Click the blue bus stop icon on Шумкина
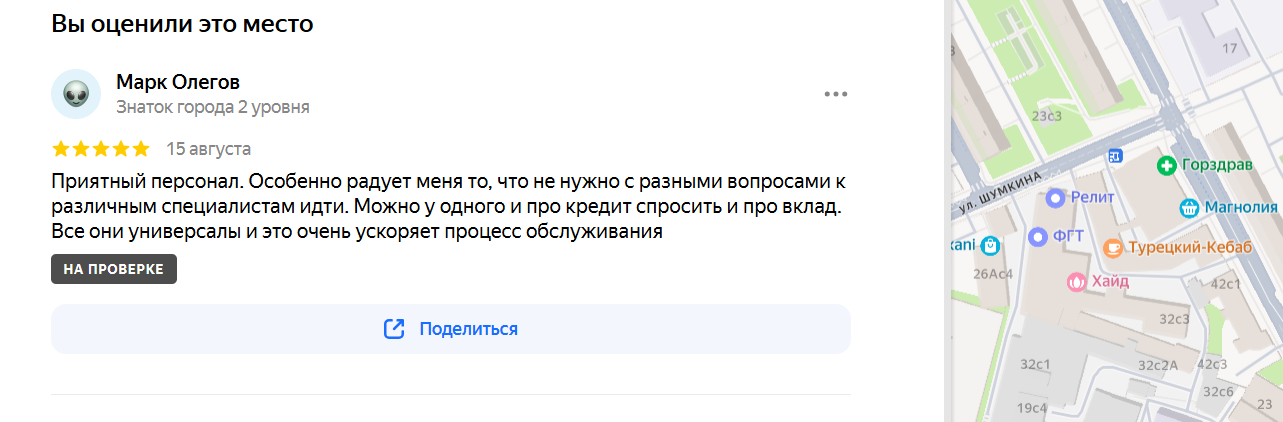 tap(1116, 156)
